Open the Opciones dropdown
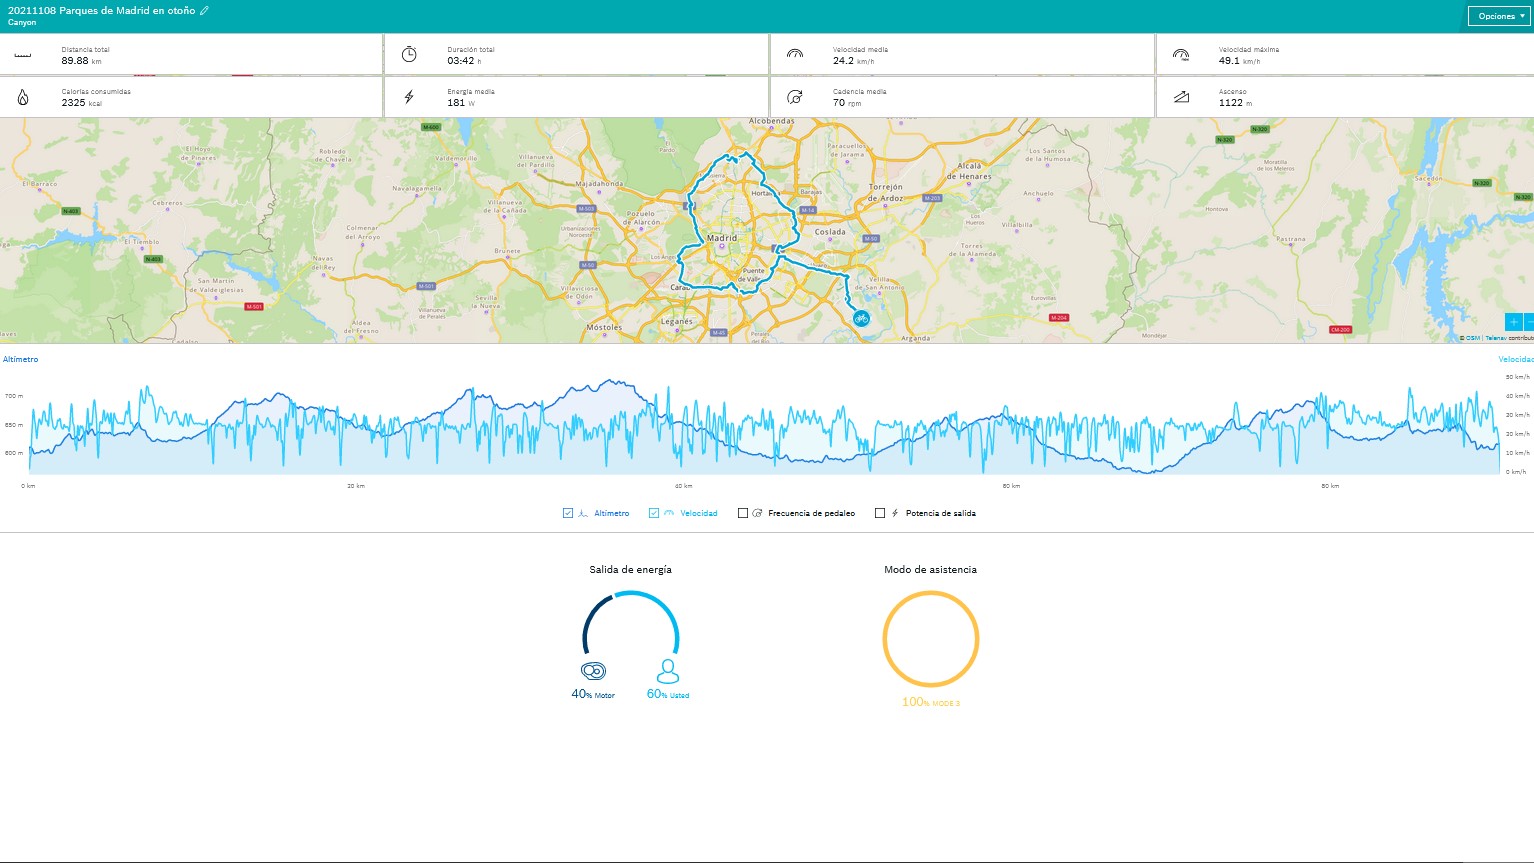1534x863 pixels. 1500,16
